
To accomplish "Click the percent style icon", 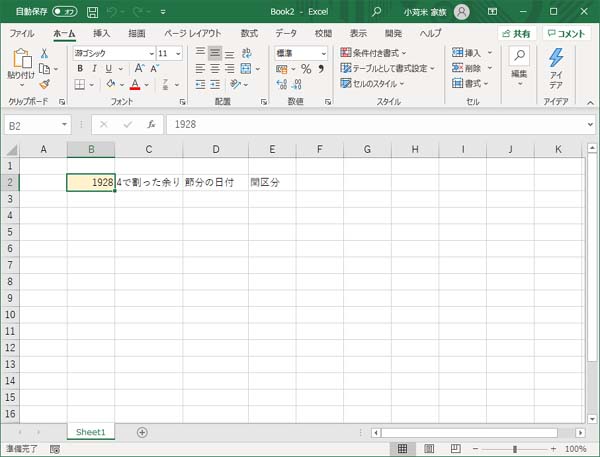I will [306, 69].
